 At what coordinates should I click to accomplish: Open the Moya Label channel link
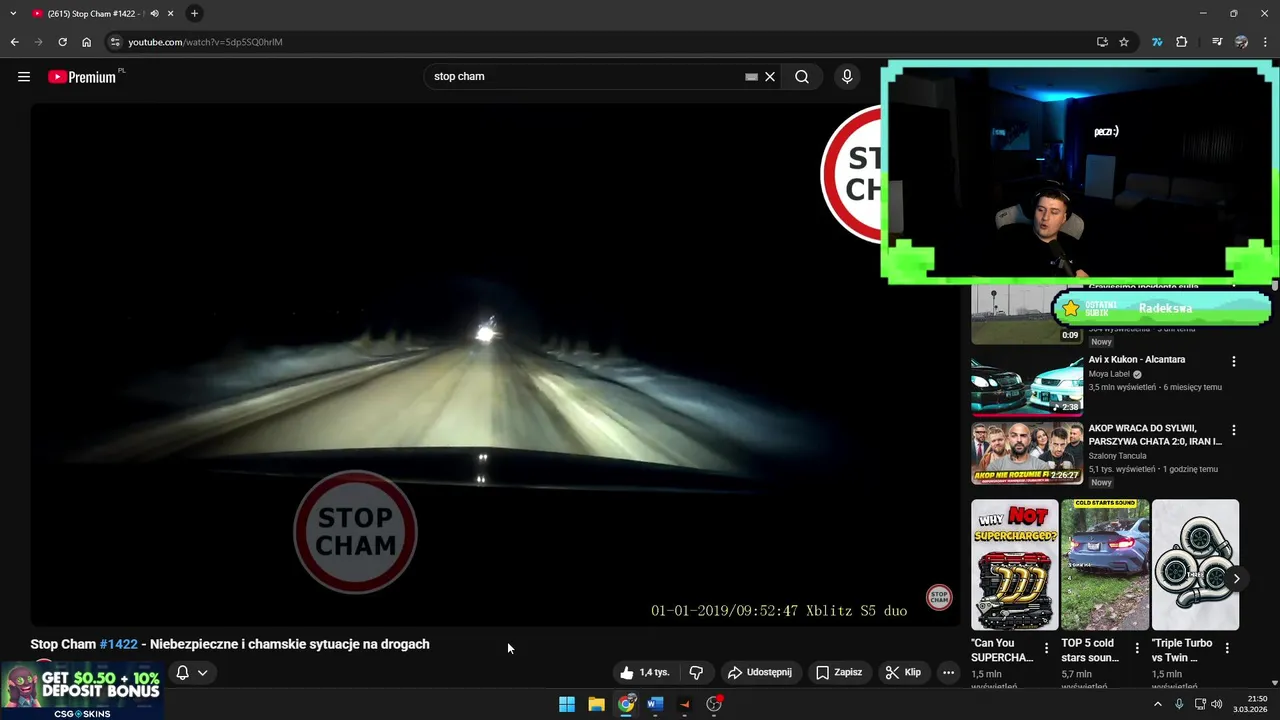[x=1110, y=374]
